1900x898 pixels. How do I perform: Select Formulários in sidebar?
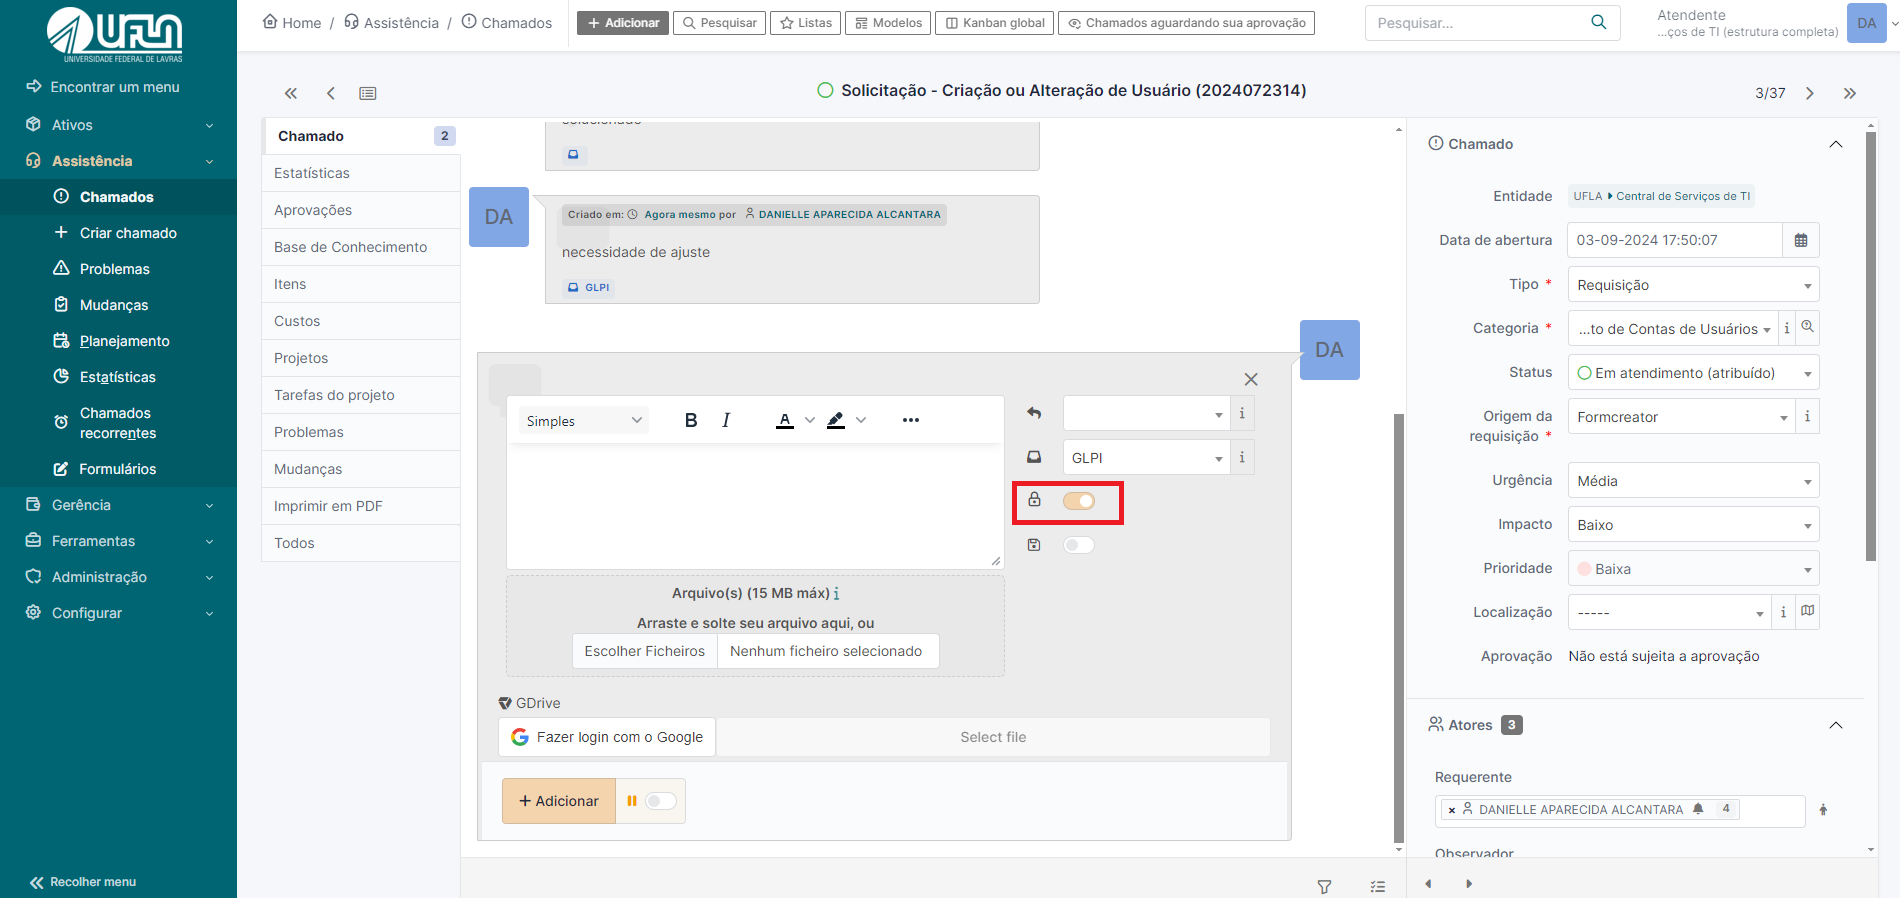pyautogui.click(x=118, y=469)
